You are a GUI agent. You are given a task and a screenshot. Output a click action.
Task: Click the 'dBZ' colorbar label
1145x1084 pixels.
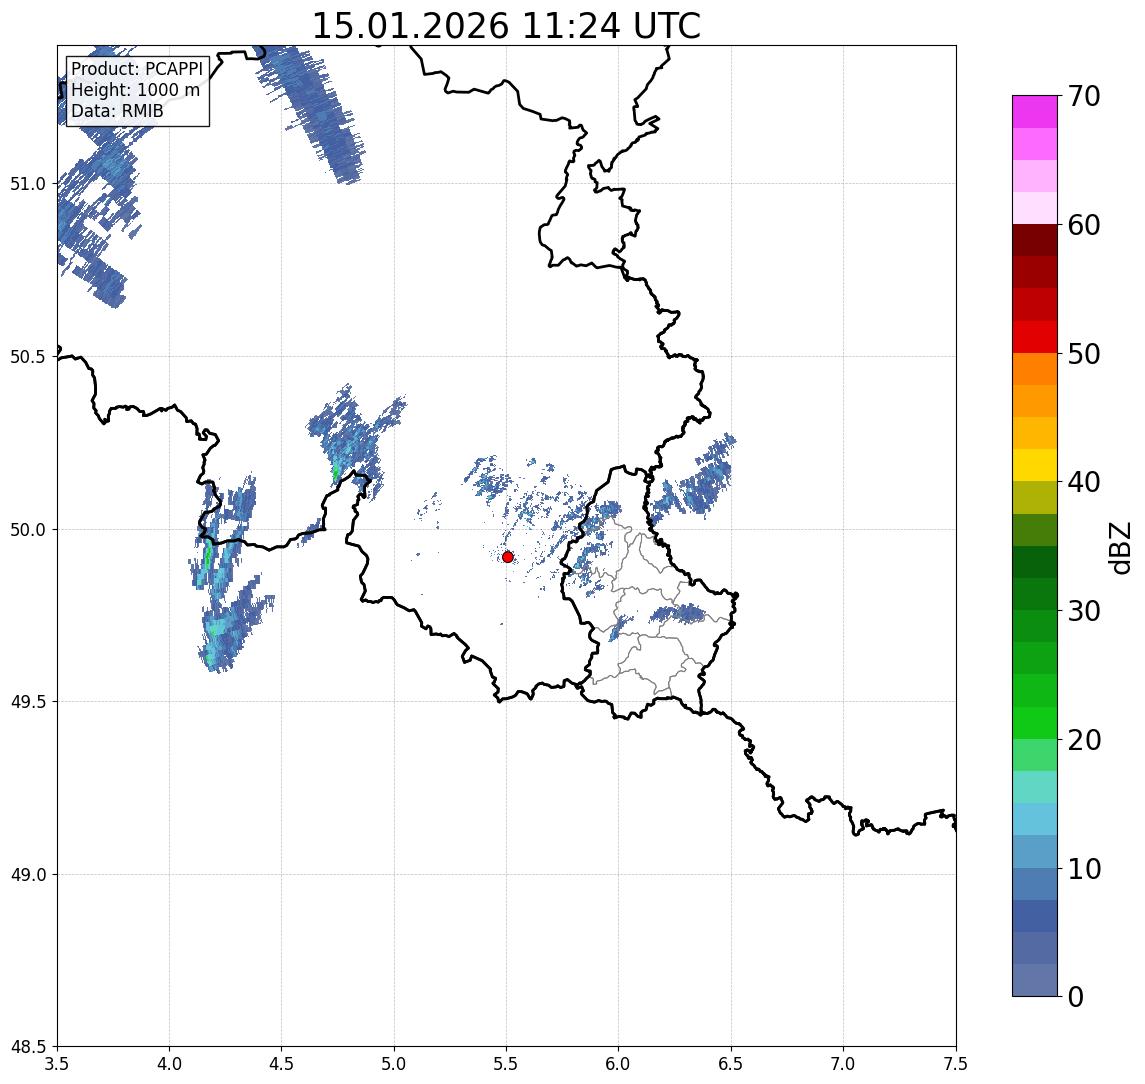[x=1120, y=548]
